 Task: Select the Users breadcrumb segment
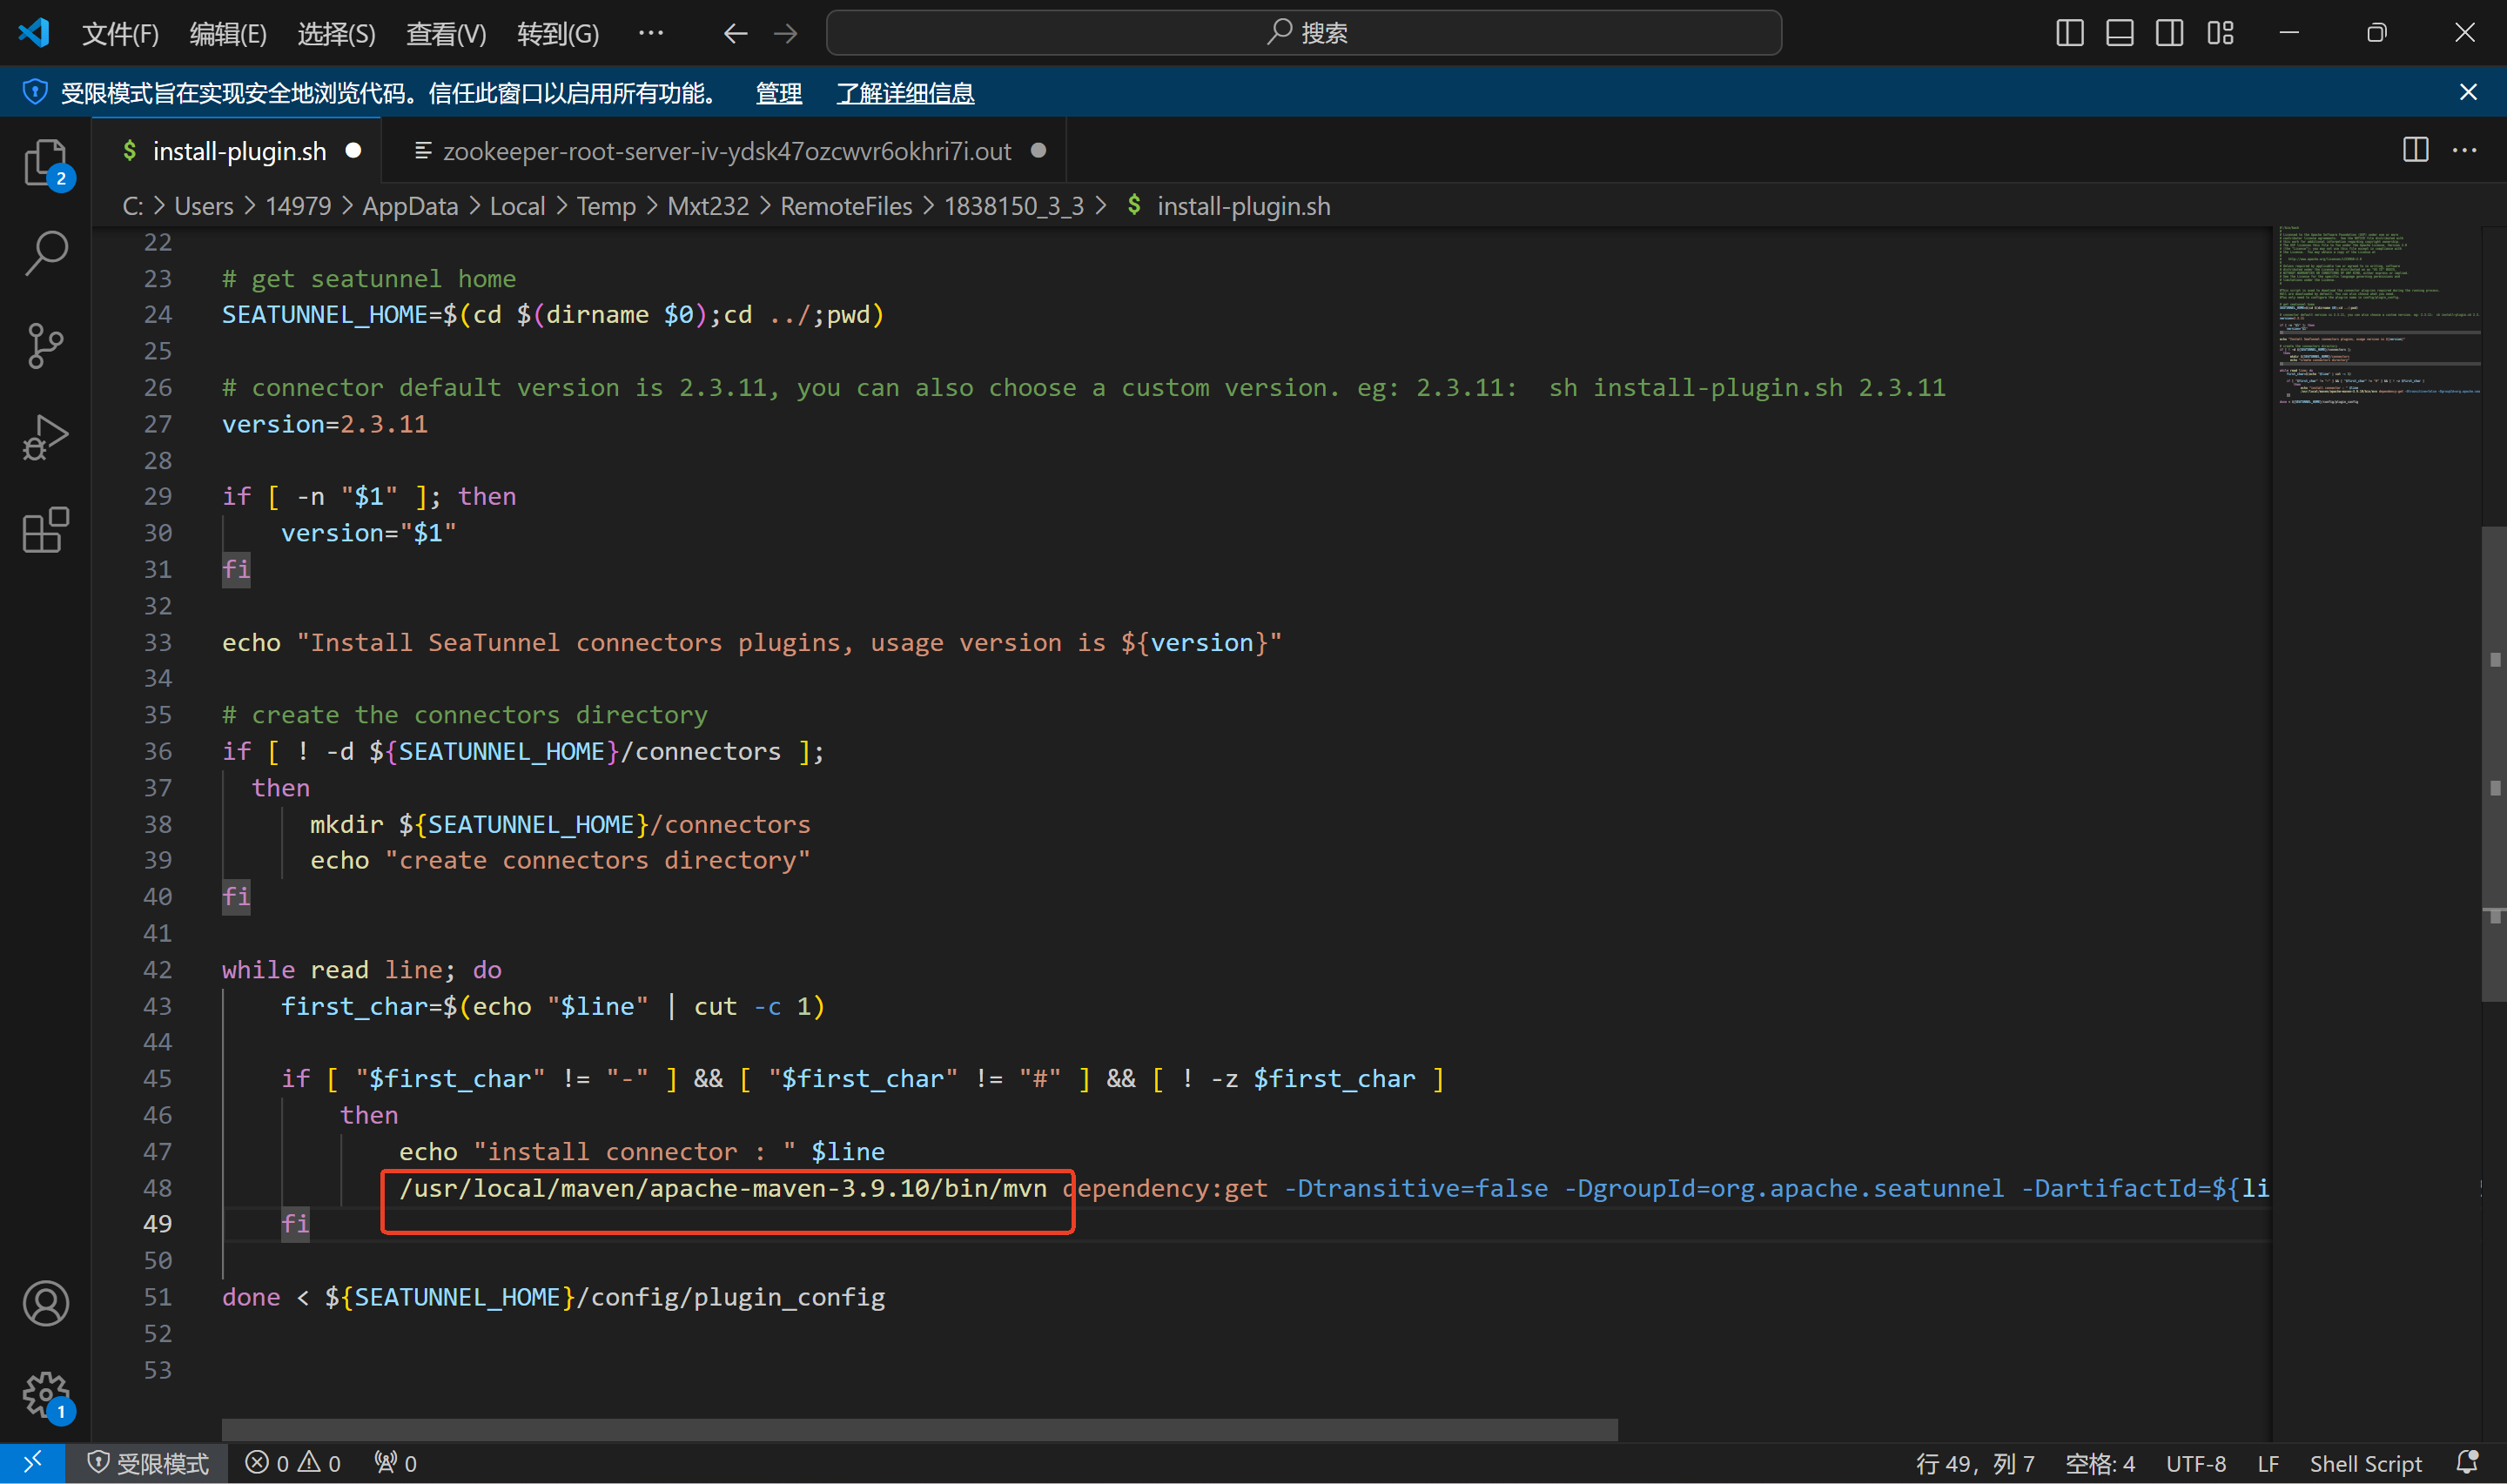(204, 206)
